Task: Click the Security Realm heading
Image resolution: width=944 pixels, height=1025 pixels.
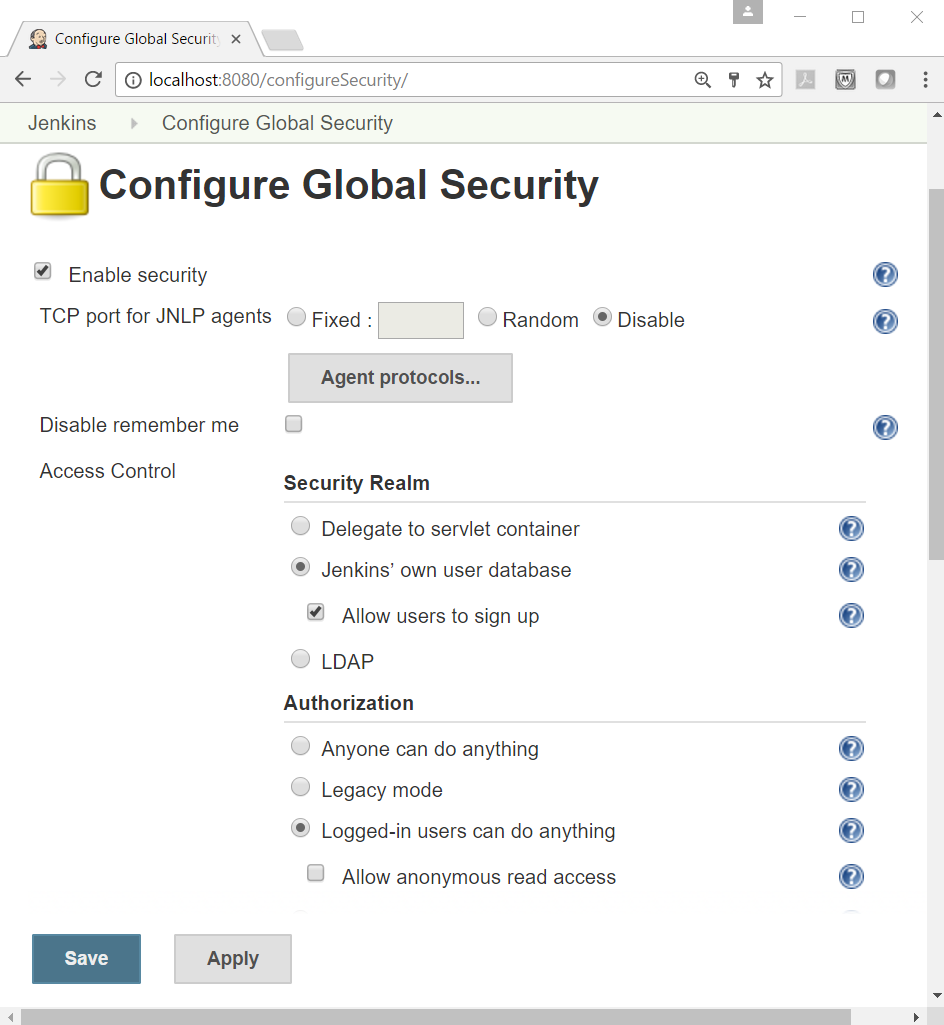Action: click(357, 483)
